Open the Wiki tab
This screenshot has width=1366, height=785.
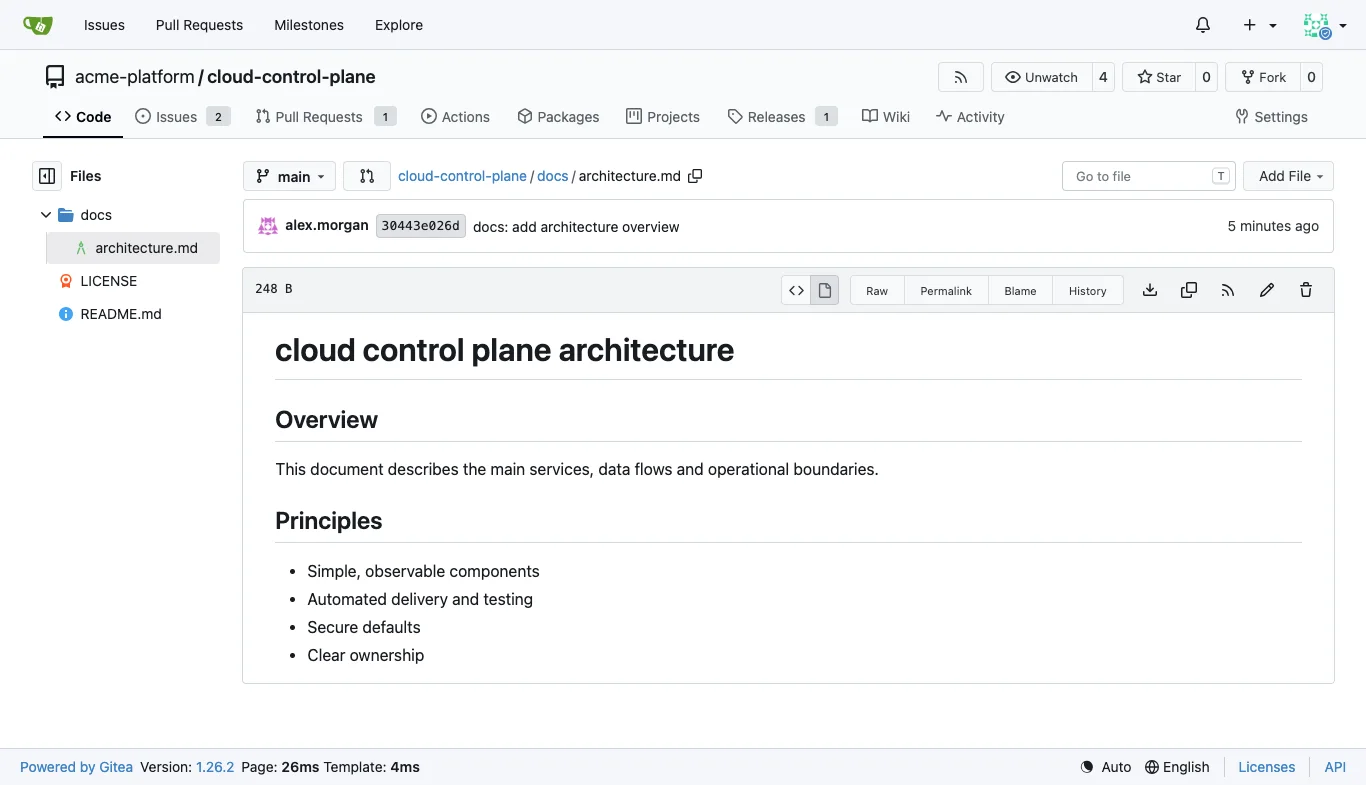click(x=886, y=117)
